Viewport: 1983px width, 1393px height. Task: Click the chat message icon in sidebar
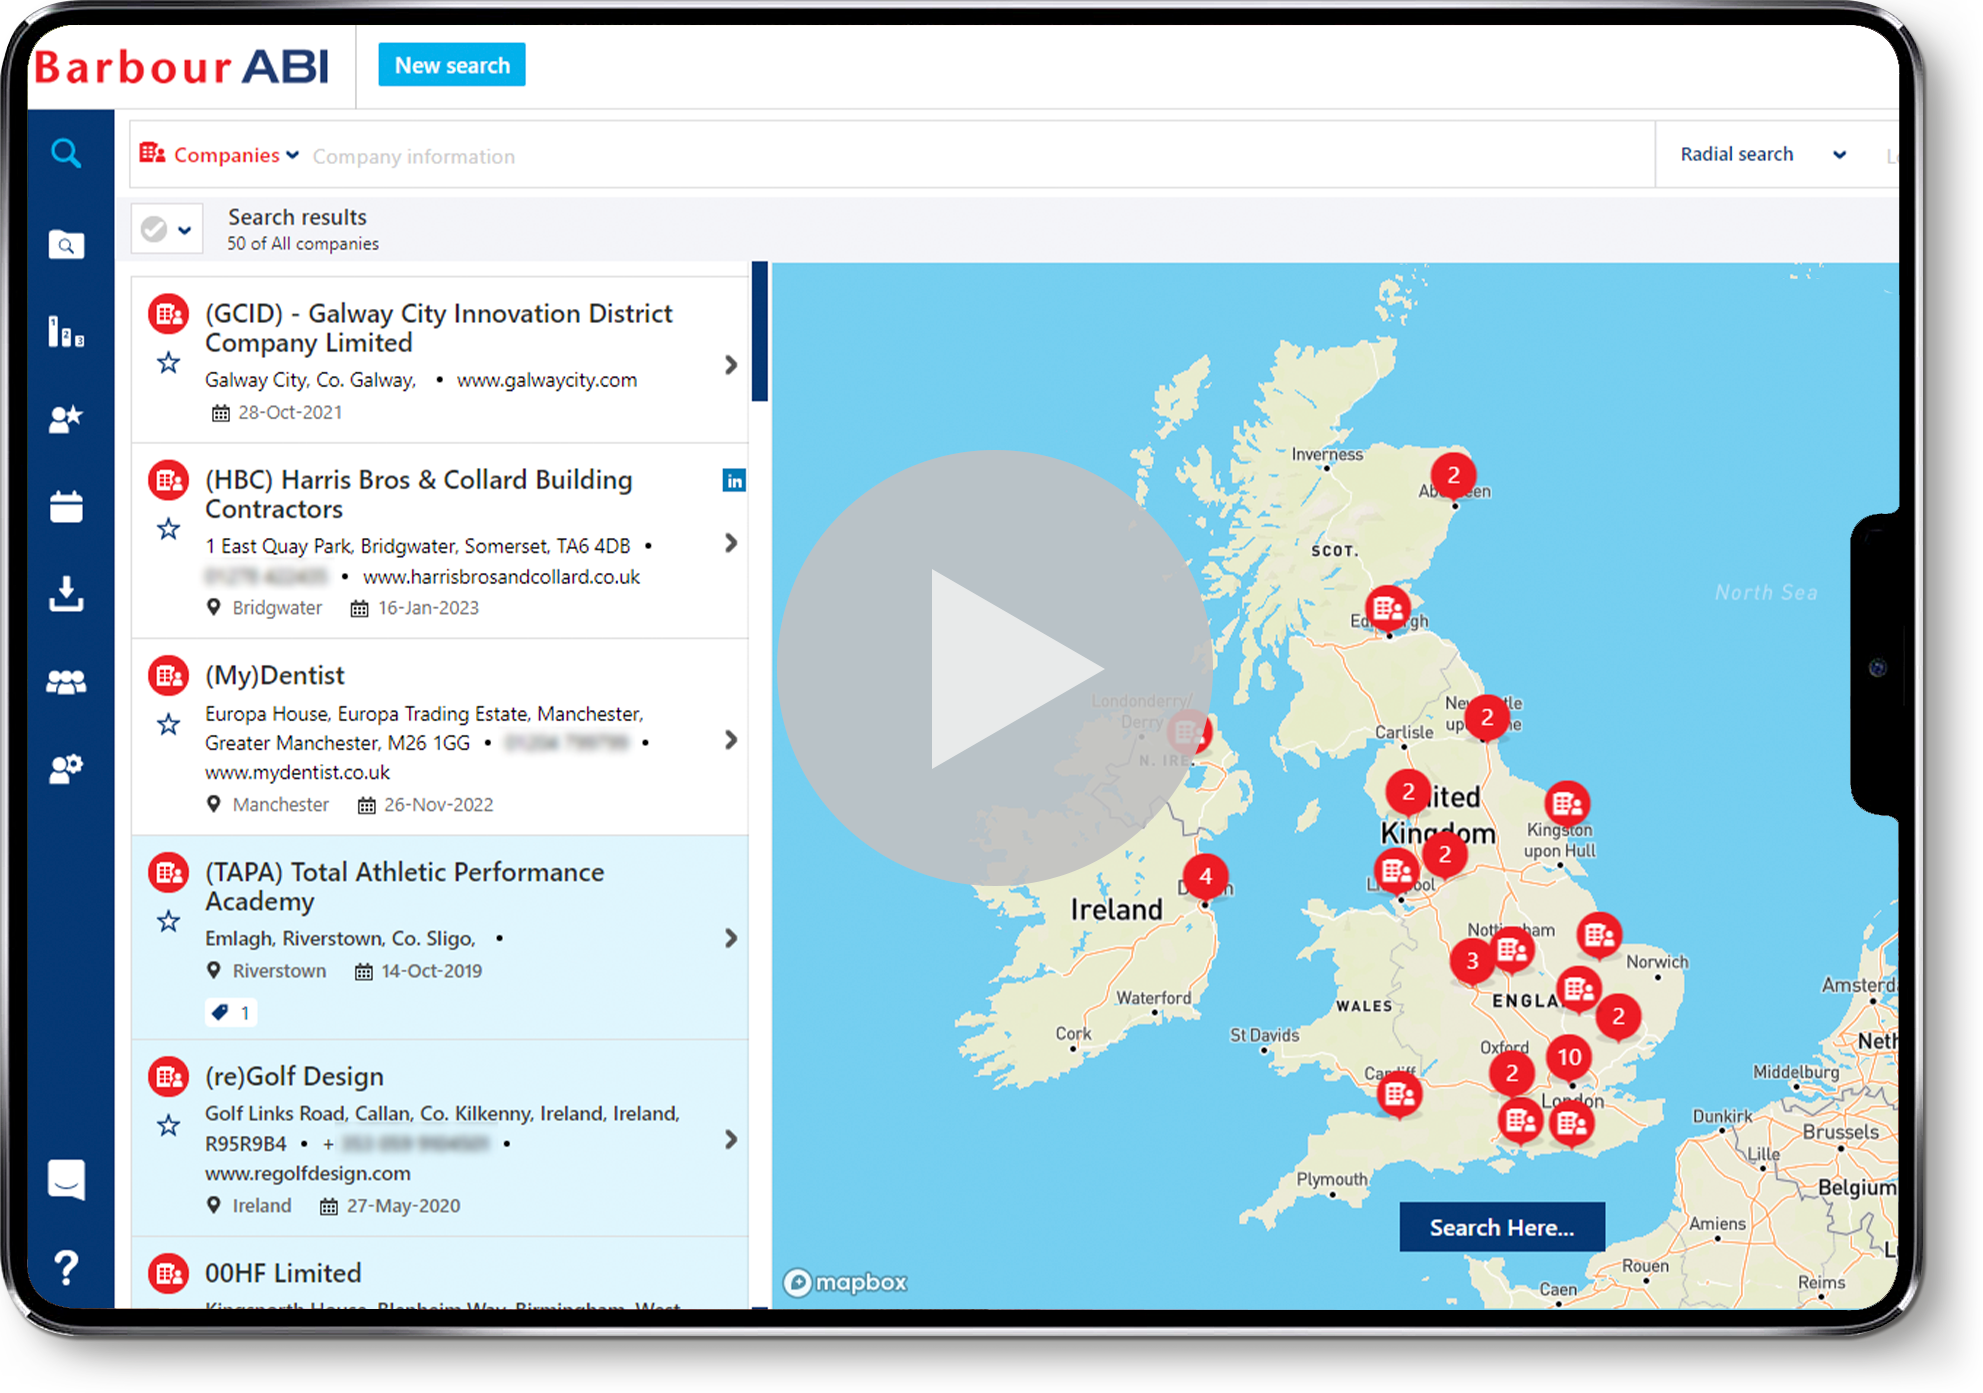[x=66, y=1180]
